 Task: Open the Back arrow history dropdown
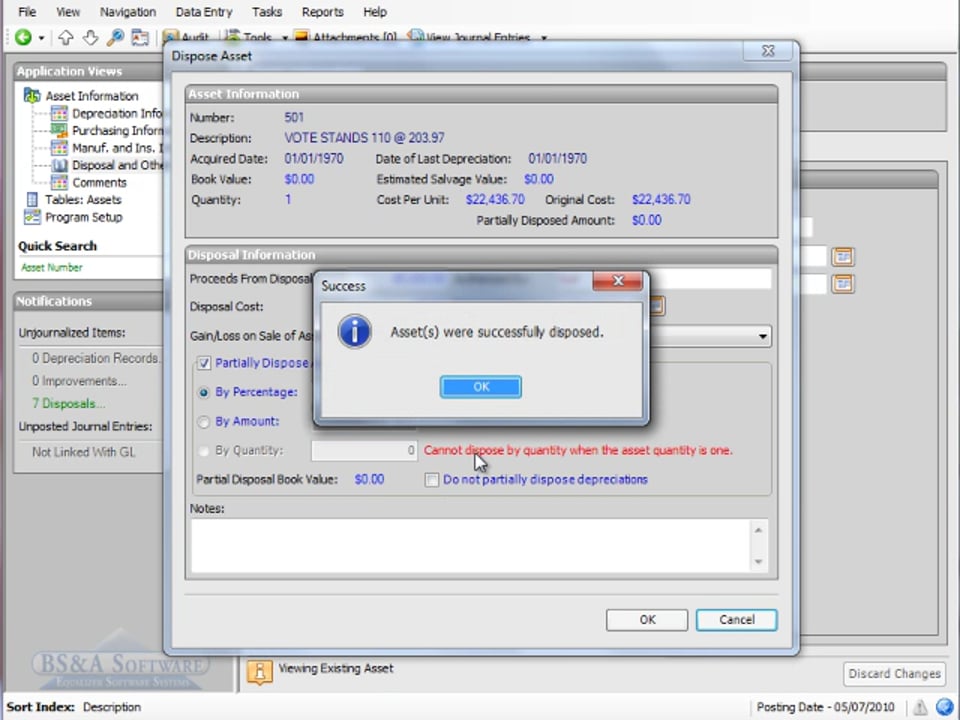[41, 38]
